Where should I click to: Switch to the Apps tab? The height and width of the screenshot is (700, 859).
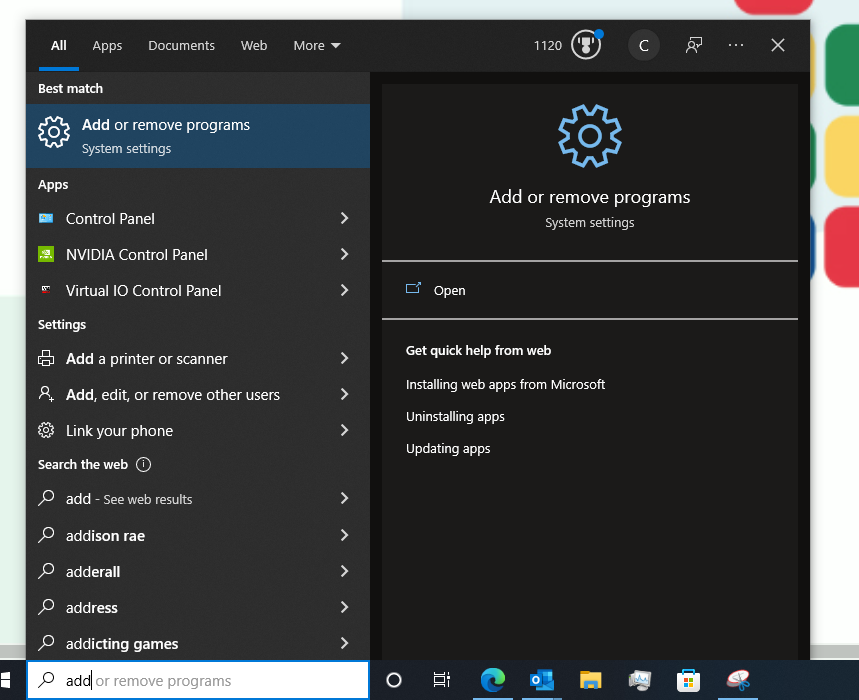click(x=107, y=45)
